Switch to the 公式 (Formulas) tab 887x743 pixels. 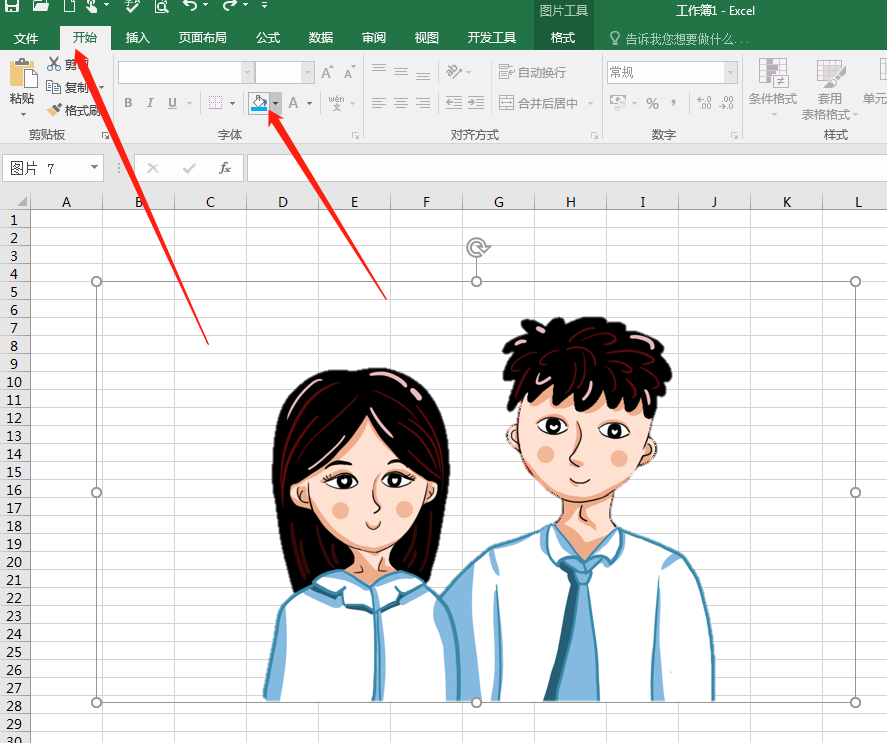[268, 38]
